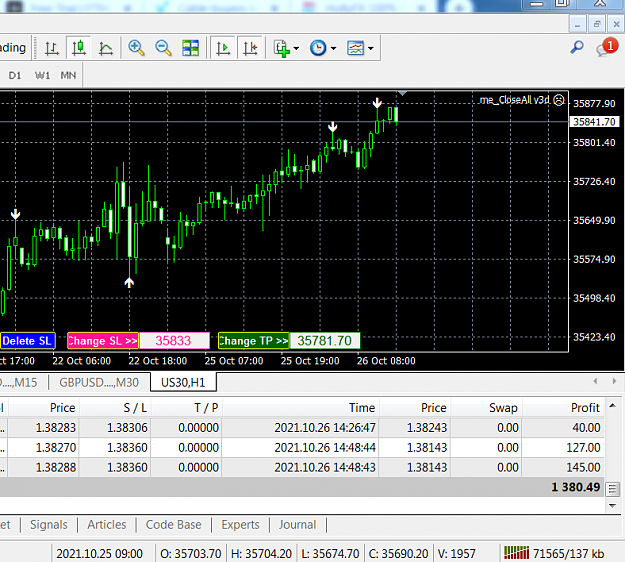Open the search magnifier icon
Screen dimensions: 625x562
(x=577, y=48)
